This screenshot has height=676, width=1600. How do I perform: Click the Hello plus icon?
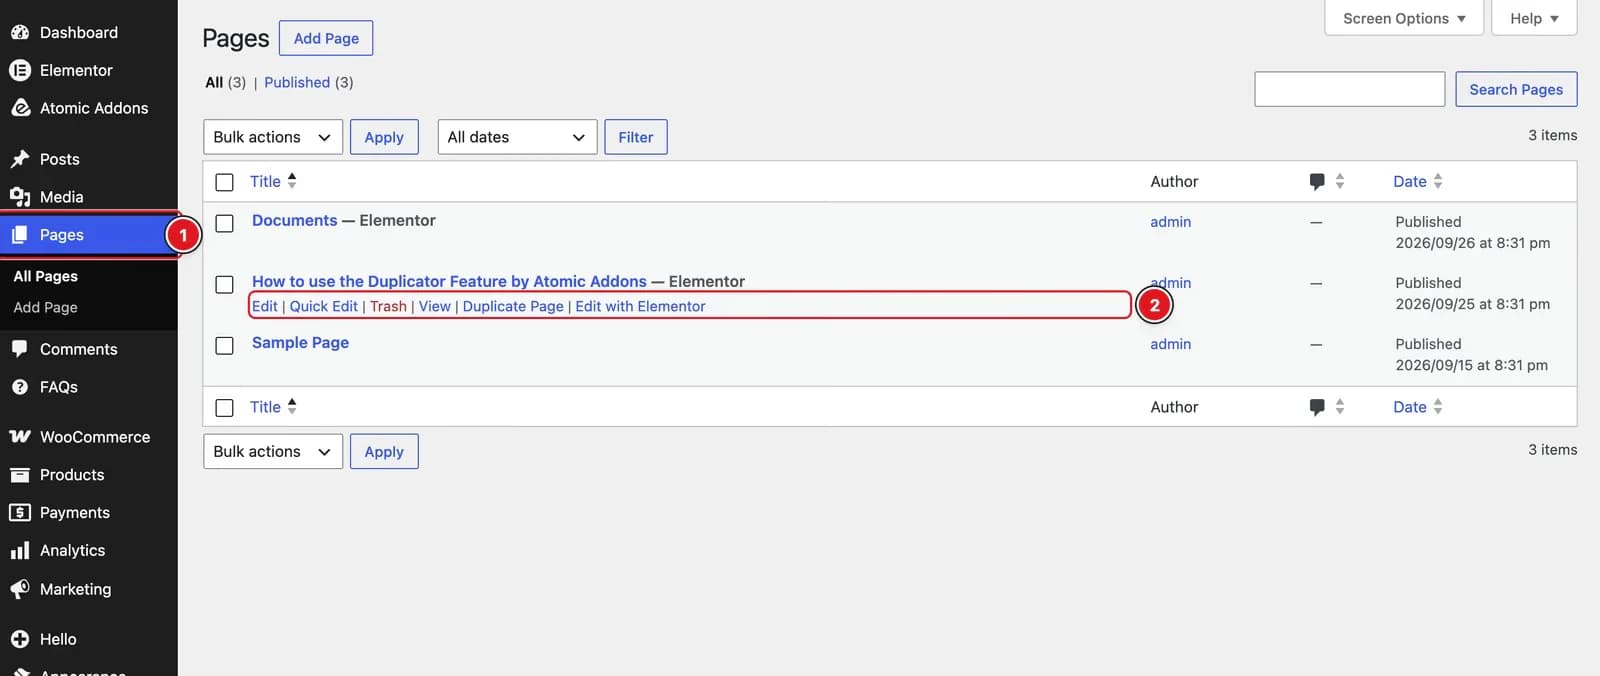[x=19, y=639]
